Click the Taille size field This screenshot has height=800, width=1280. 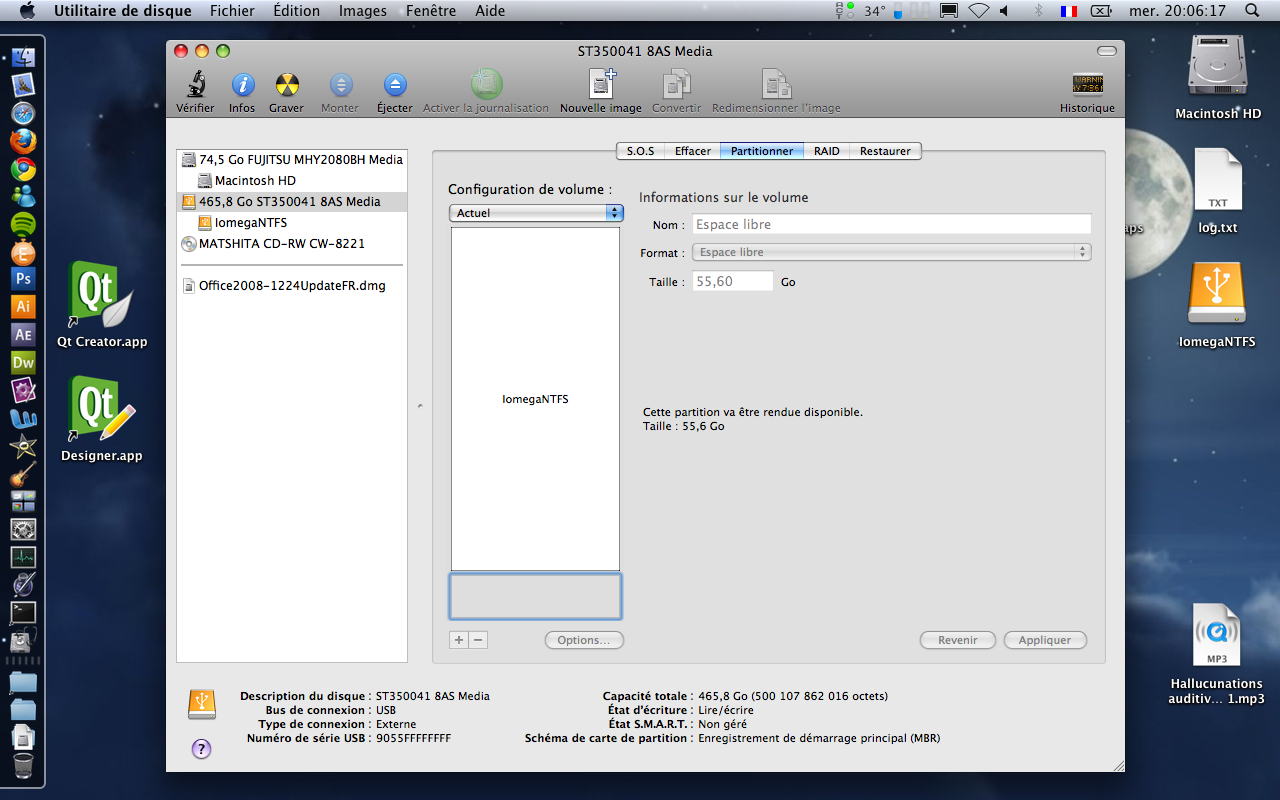pos(732,282)
